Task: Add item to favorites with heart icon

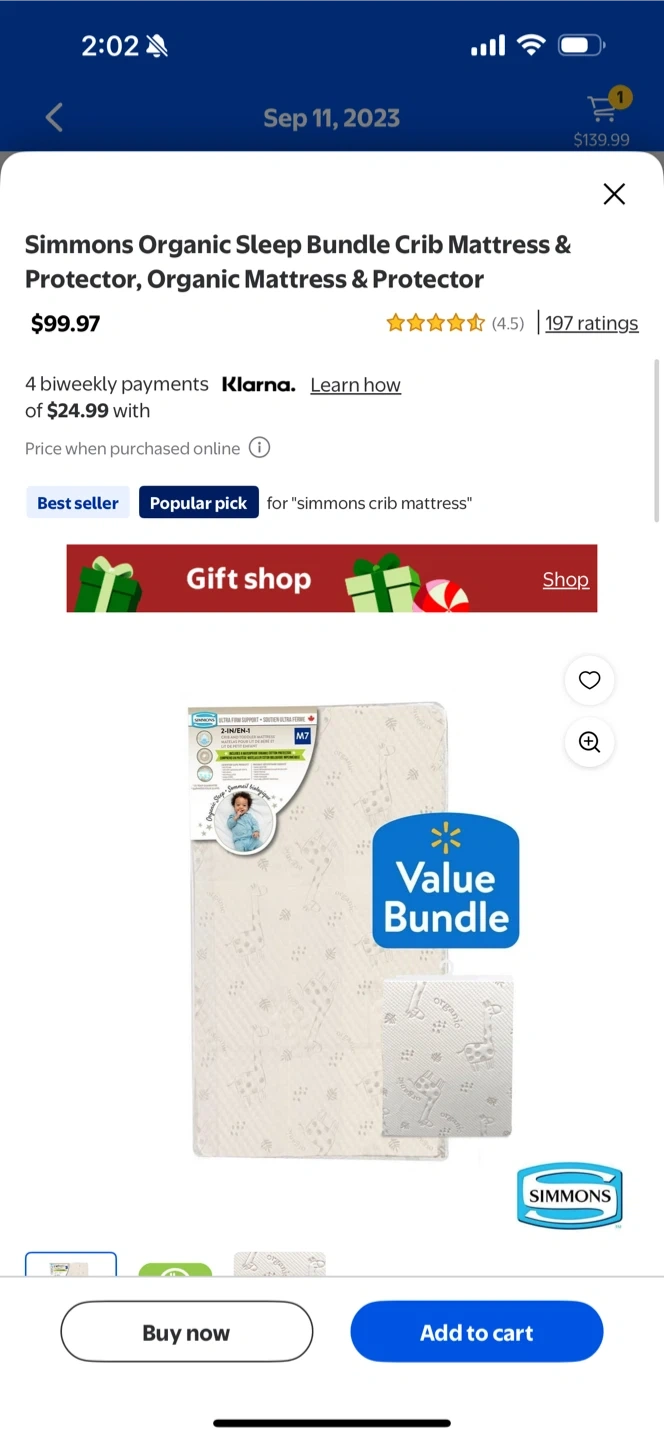Action: point(590,680)
